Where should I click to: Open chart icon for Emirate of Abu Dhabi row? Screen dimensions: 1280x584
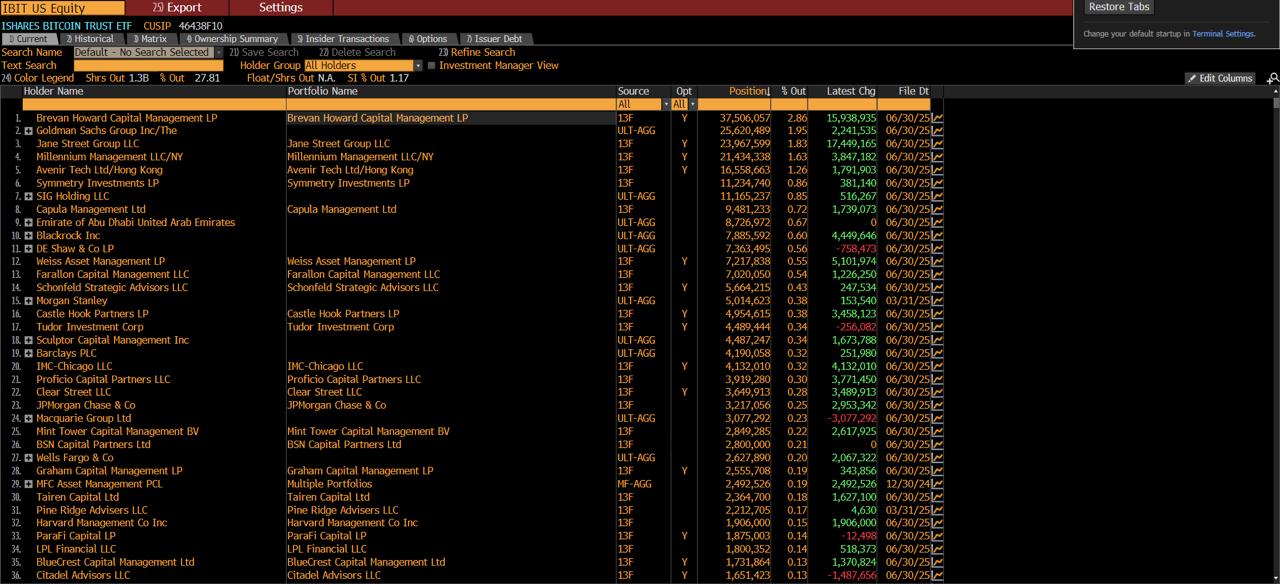click(x=937, y=222)
